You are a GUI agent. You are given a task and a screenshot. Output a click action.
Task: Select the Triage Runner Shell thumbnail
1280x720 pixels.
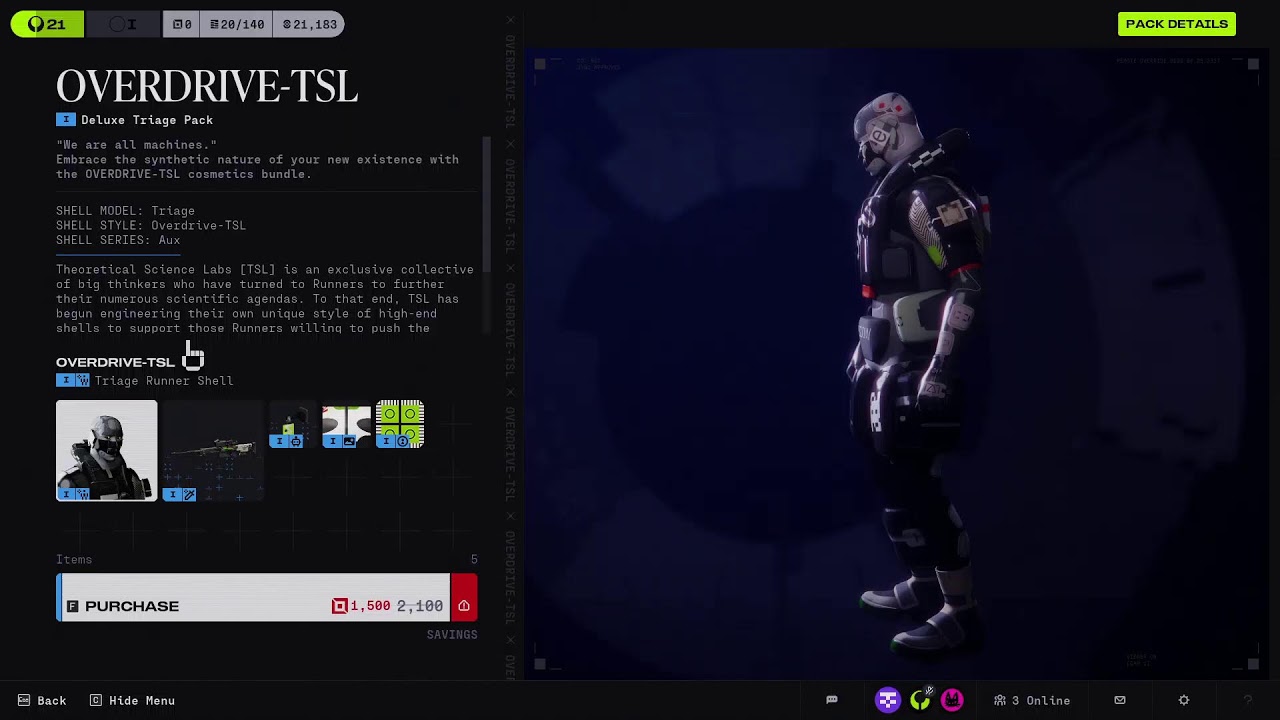point(106,450)
